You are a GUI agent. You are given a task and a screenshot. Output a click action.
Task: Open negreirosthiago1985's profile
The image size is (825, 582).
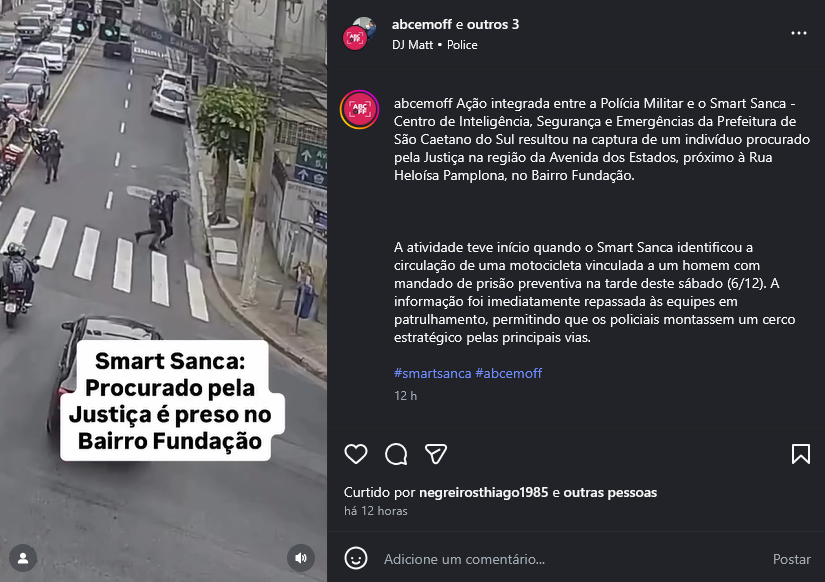coord(484,493)
